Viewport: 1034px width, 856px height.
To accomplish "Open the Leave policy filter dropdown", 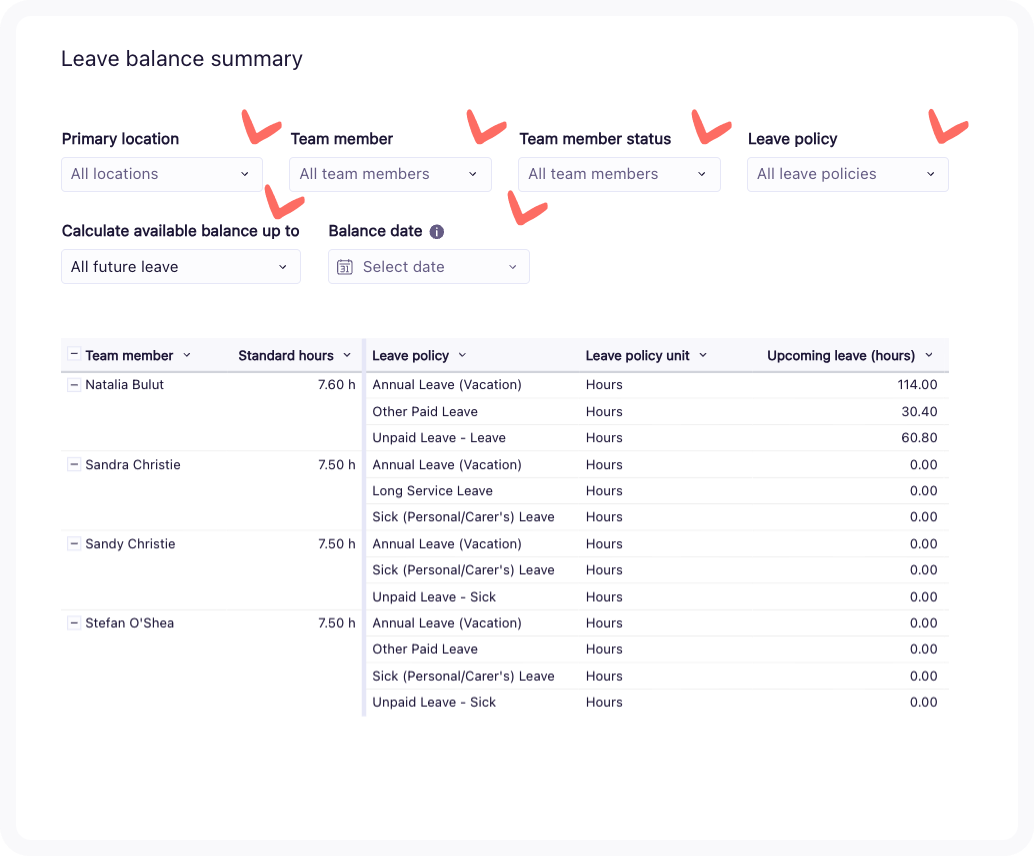I will pyautogui.click(x=847, y=174).
